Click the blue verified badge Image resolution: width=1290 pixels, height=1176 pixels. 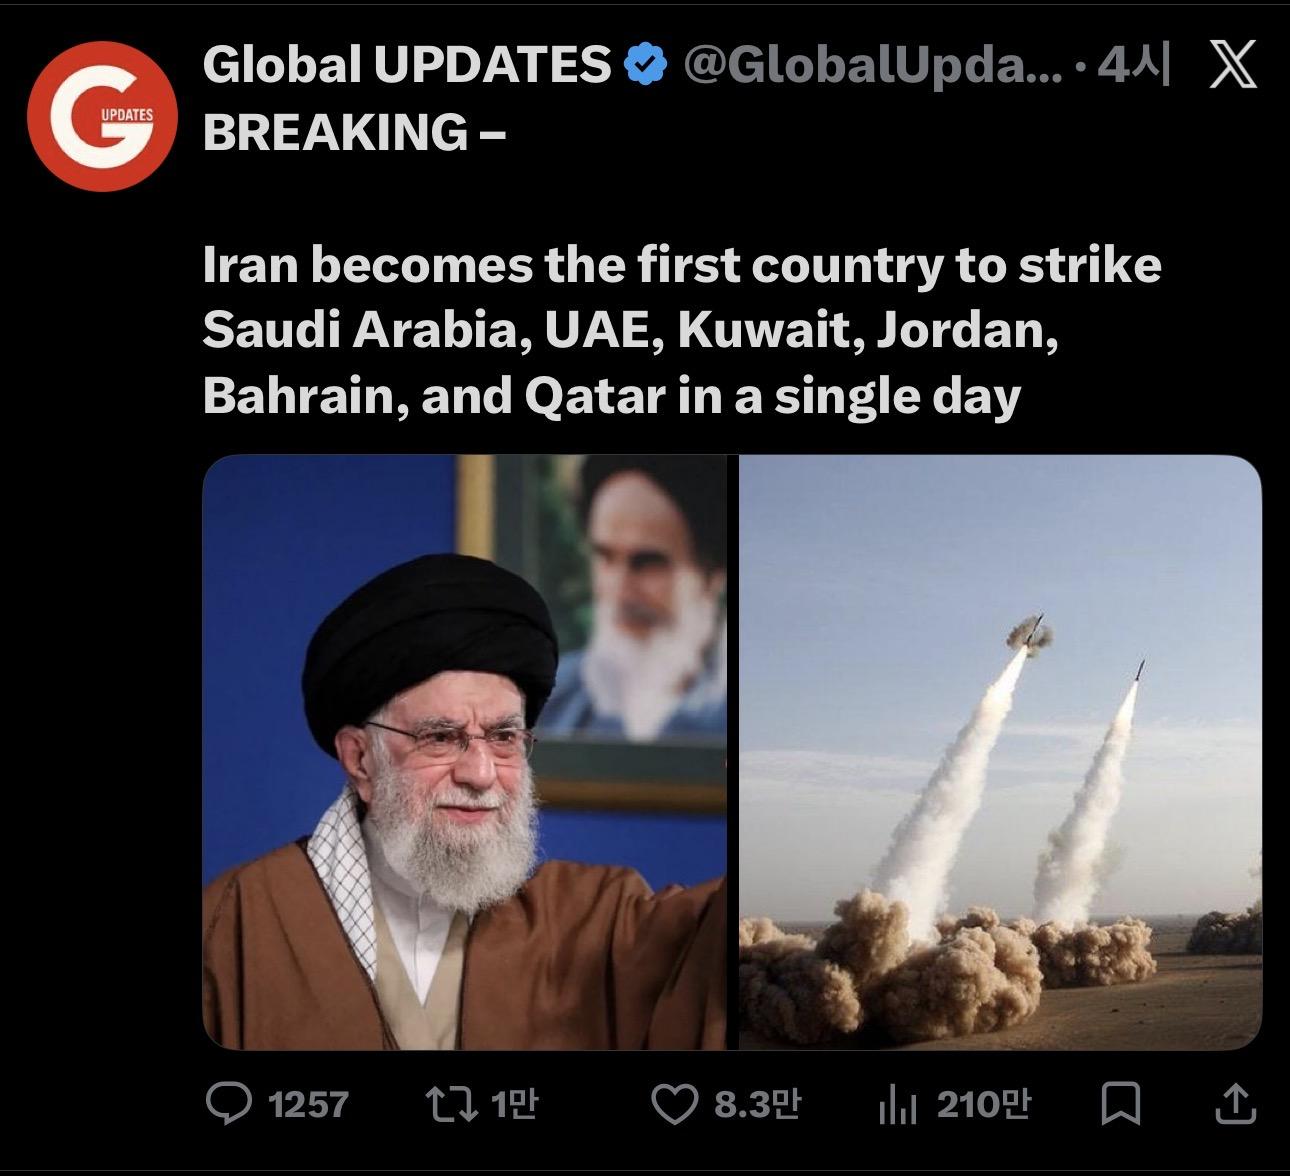645,66
